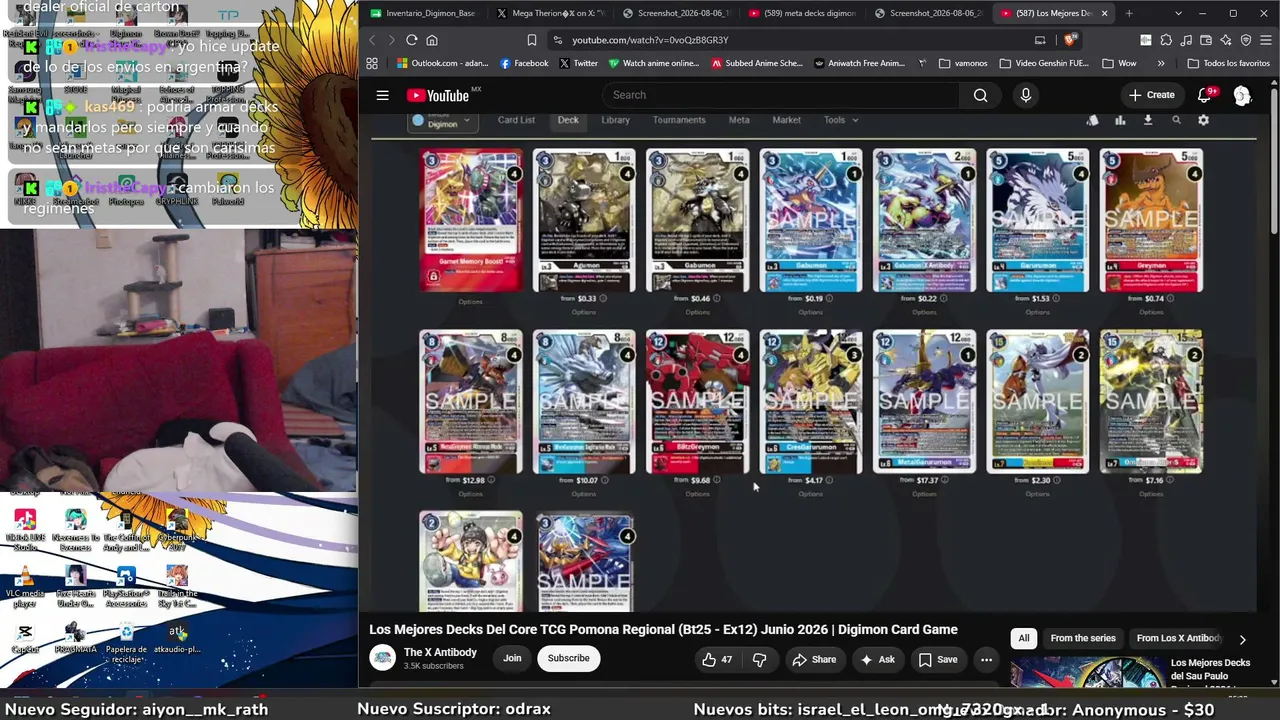Viewport: 1280px width, 720px height.
Task: Open more actions ellipsis under the video
Action: tap(986, 659)
